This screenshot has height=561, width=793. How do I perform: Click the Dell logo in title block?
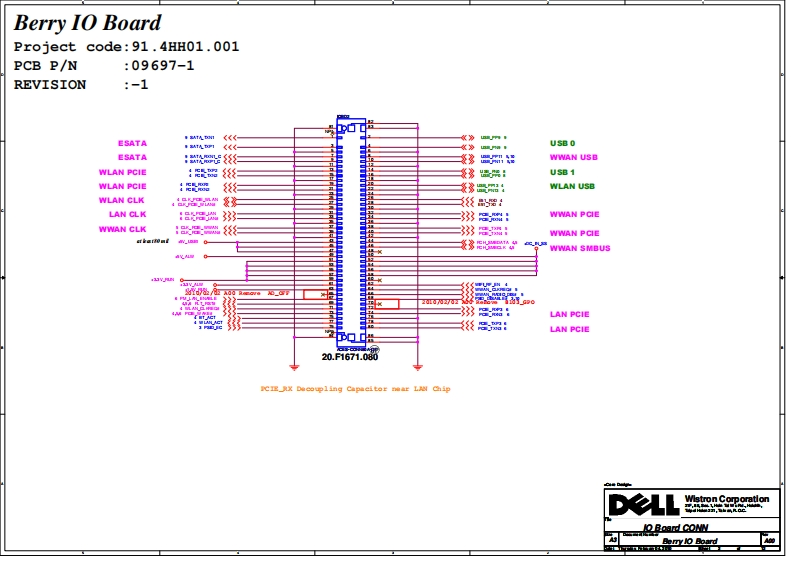pyautogui.click(x=643, y=503)
